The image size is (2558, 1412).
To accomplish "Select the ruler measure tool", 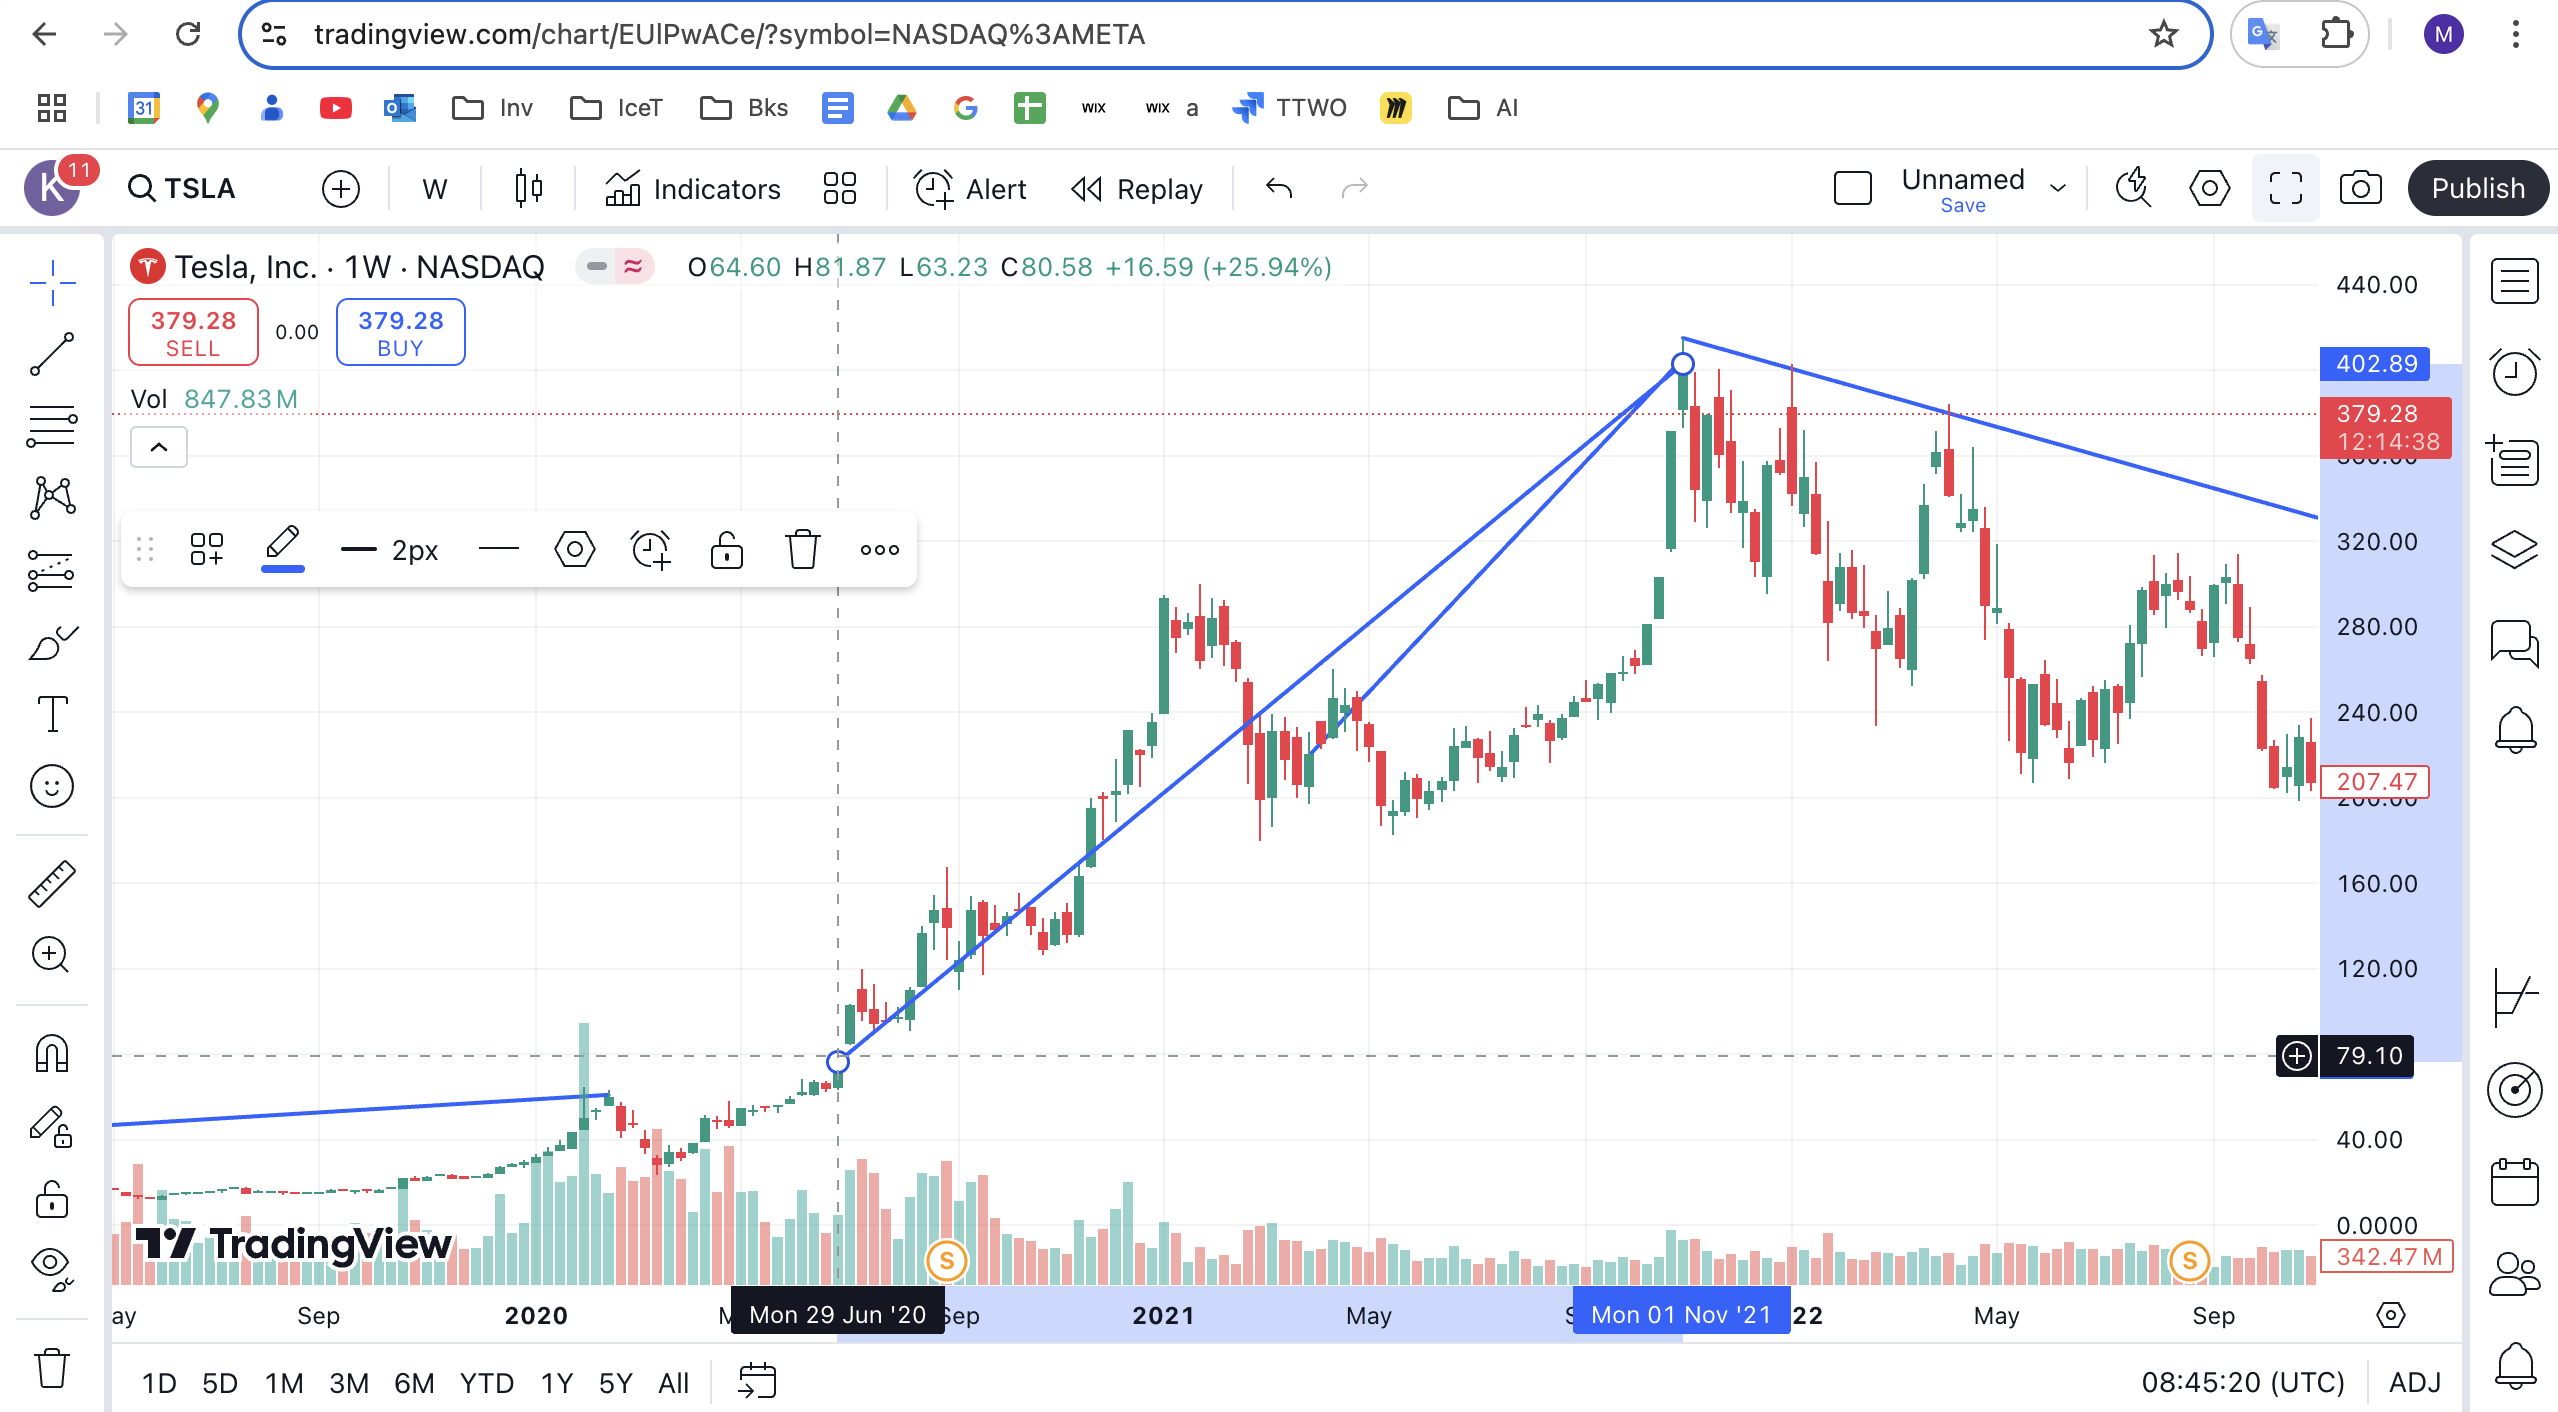I will (x=52, y=883).
